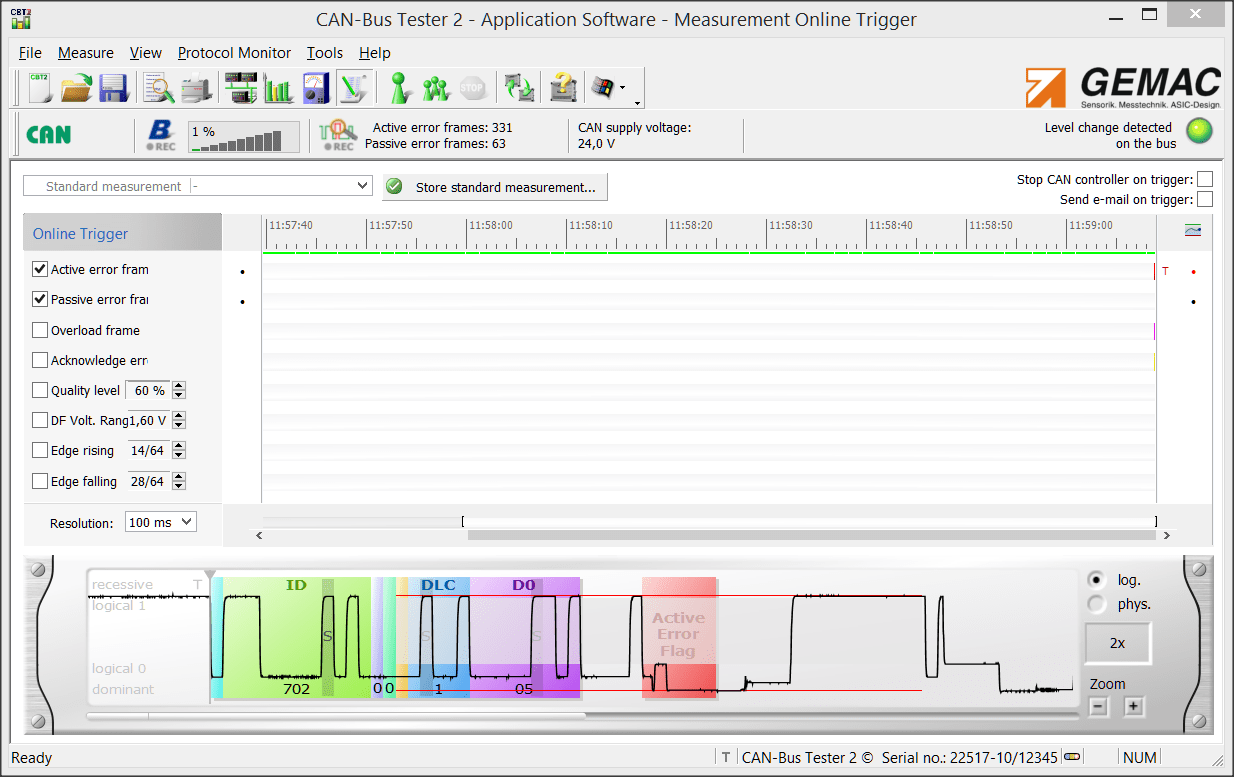Viewport: 1234px width, 777px height.
Task: Enable the Overload frame checkbox
Action: coord(40,331)
